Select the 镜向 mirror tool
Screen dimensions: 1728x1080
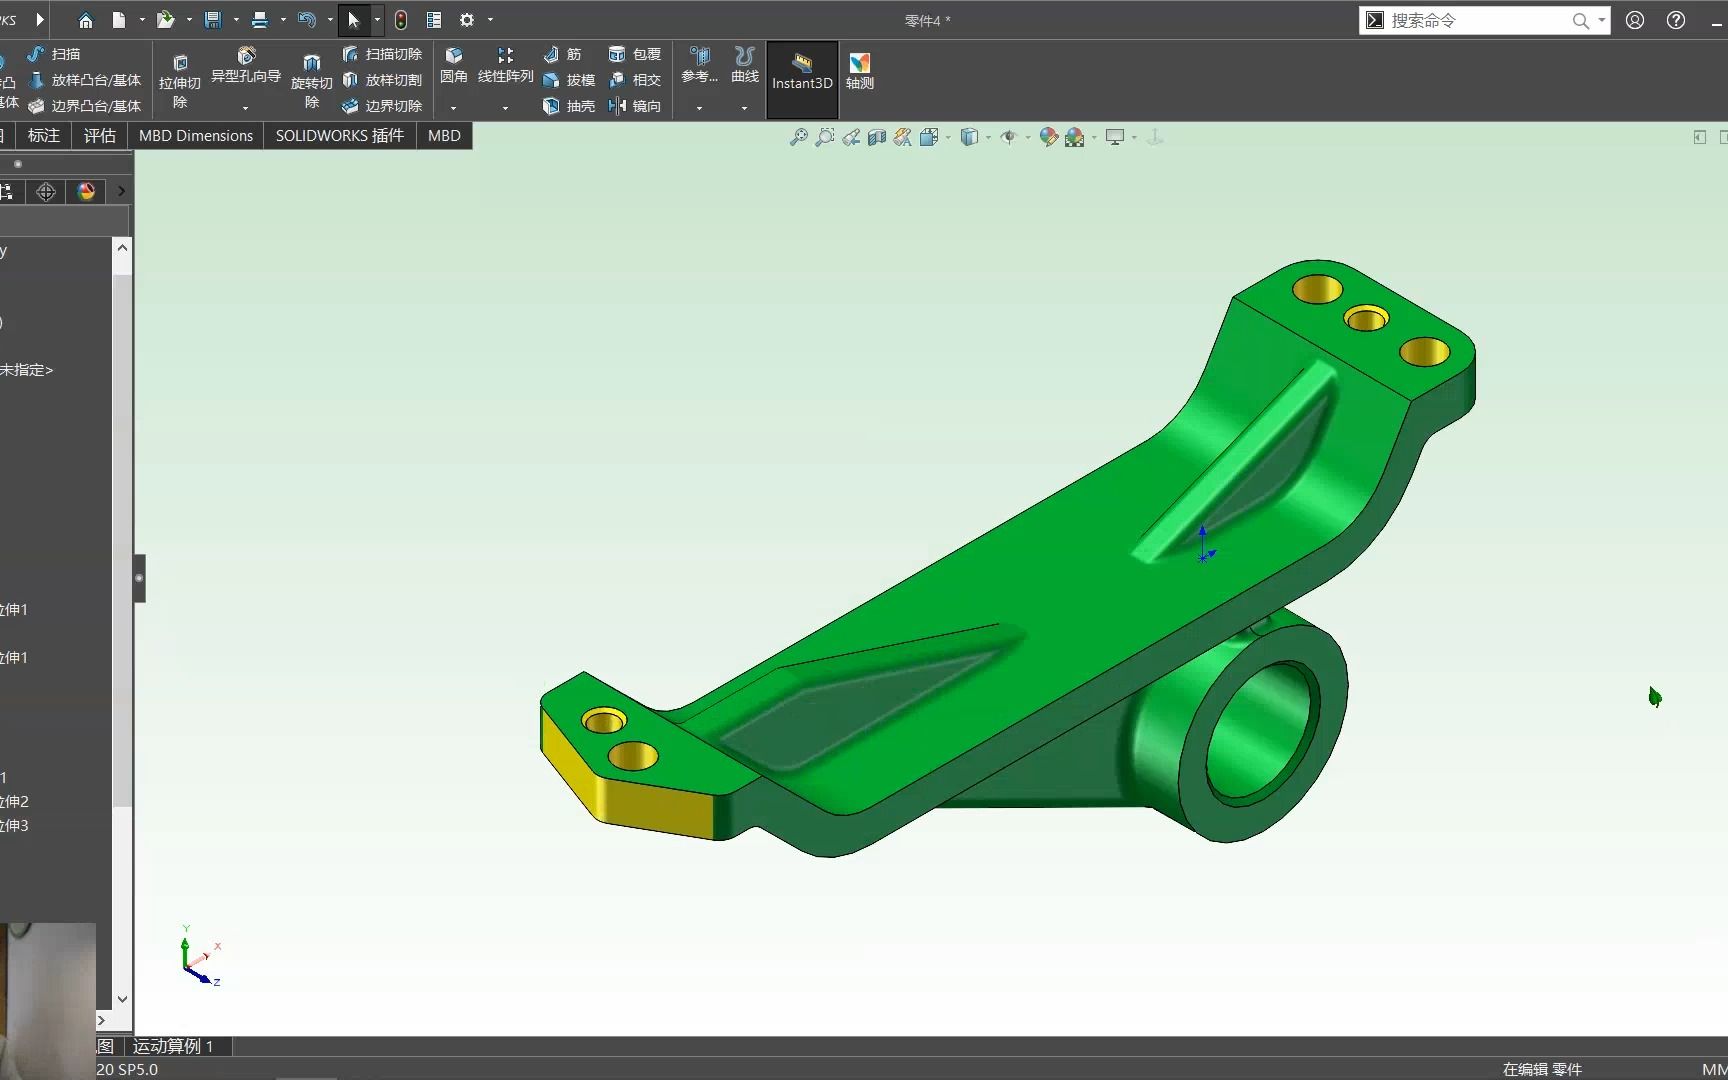[x=635, y=106]
